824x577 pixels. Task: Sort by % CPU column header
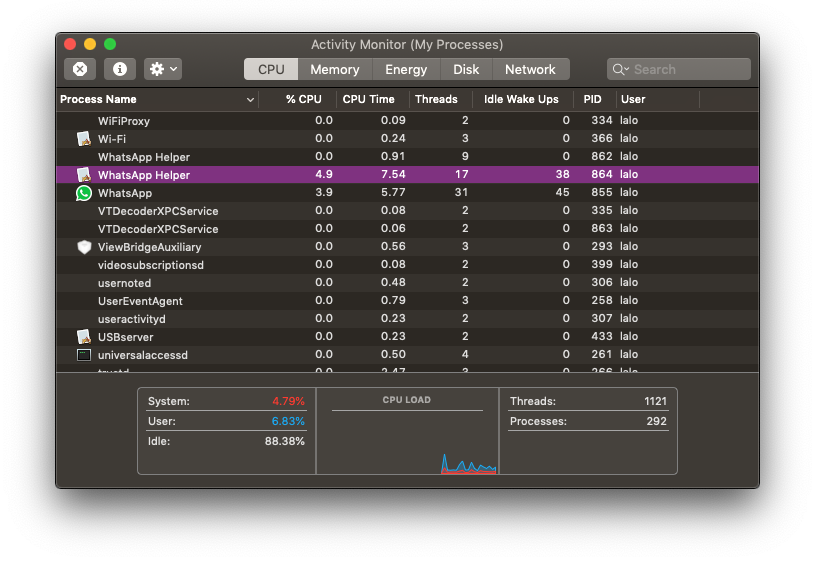(x=303, y=99)
